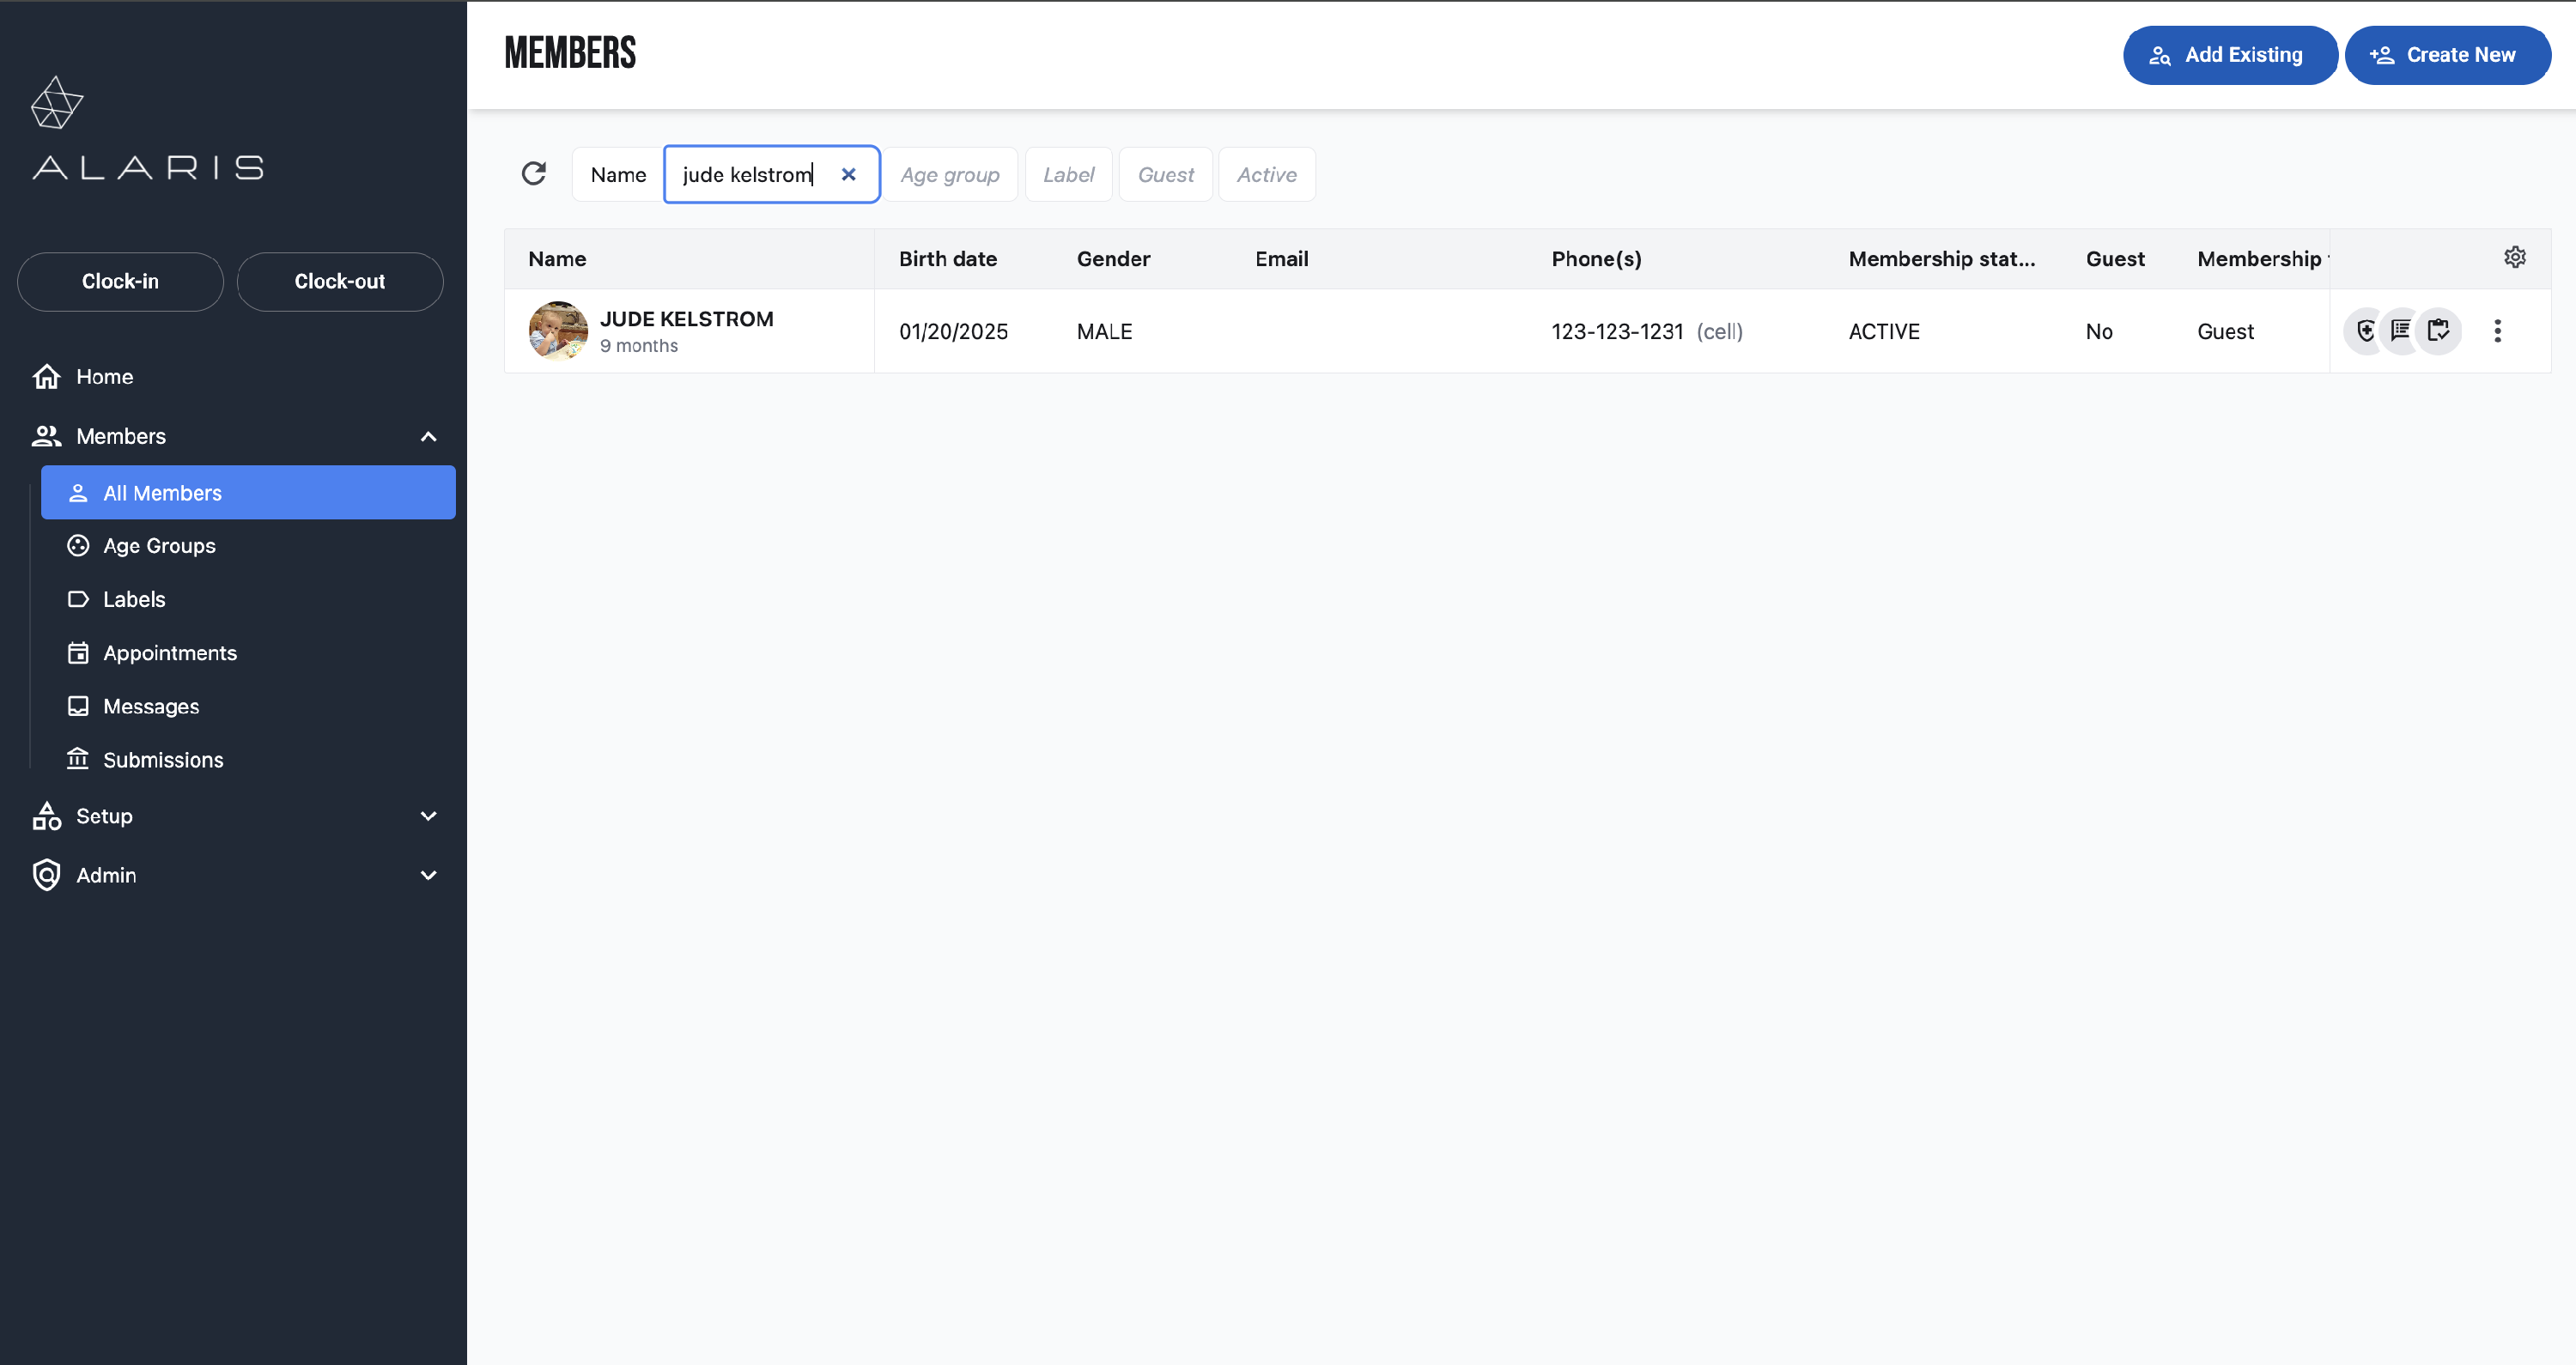Click the Clock-in button
Screen dimensions: 2576x1365
[120, 281]
